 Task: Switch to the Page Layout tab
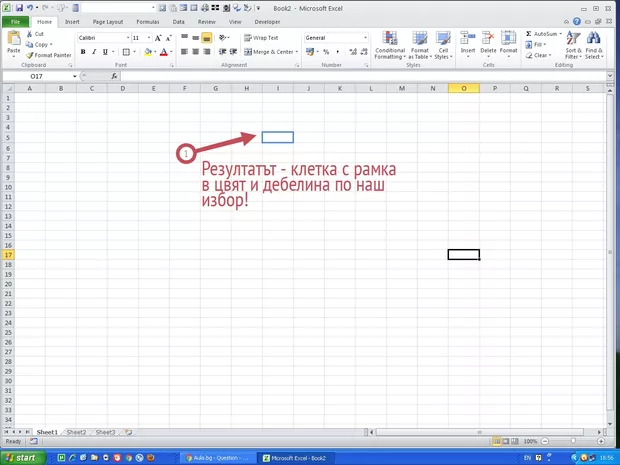[x=107, y=21]
